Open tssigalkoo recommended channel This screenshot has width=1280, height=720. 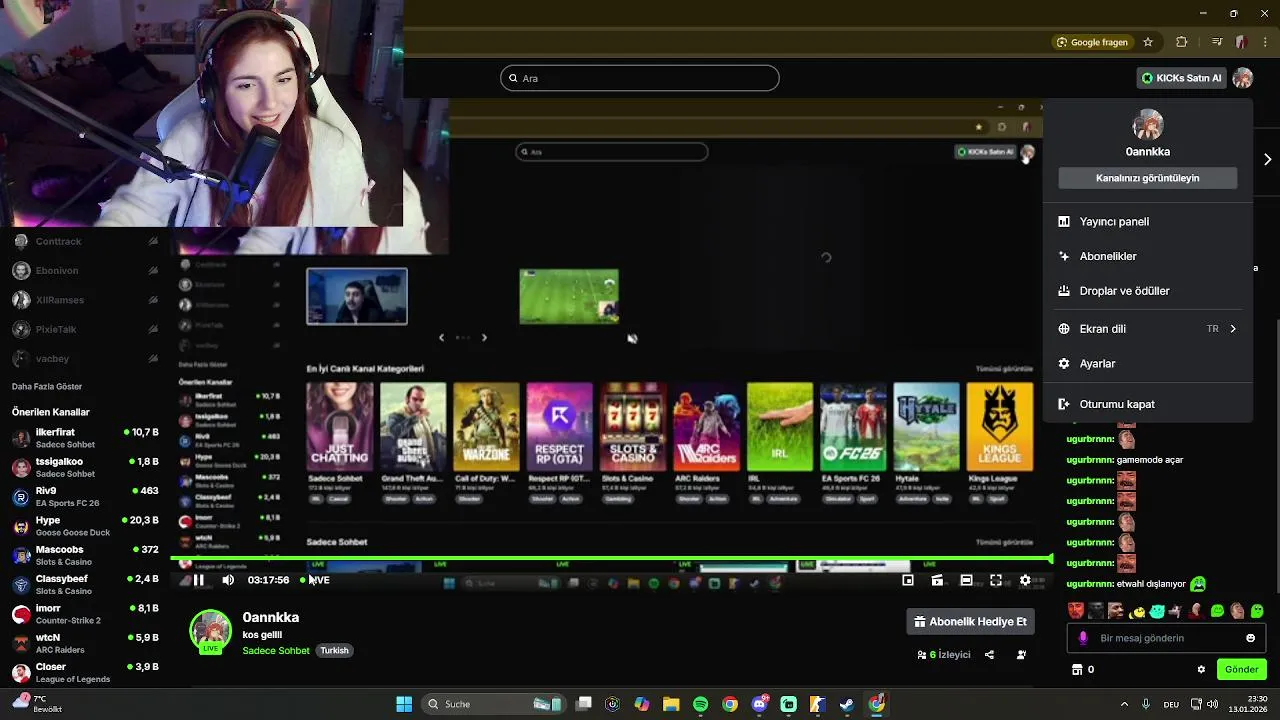click(x=85, y=467)
